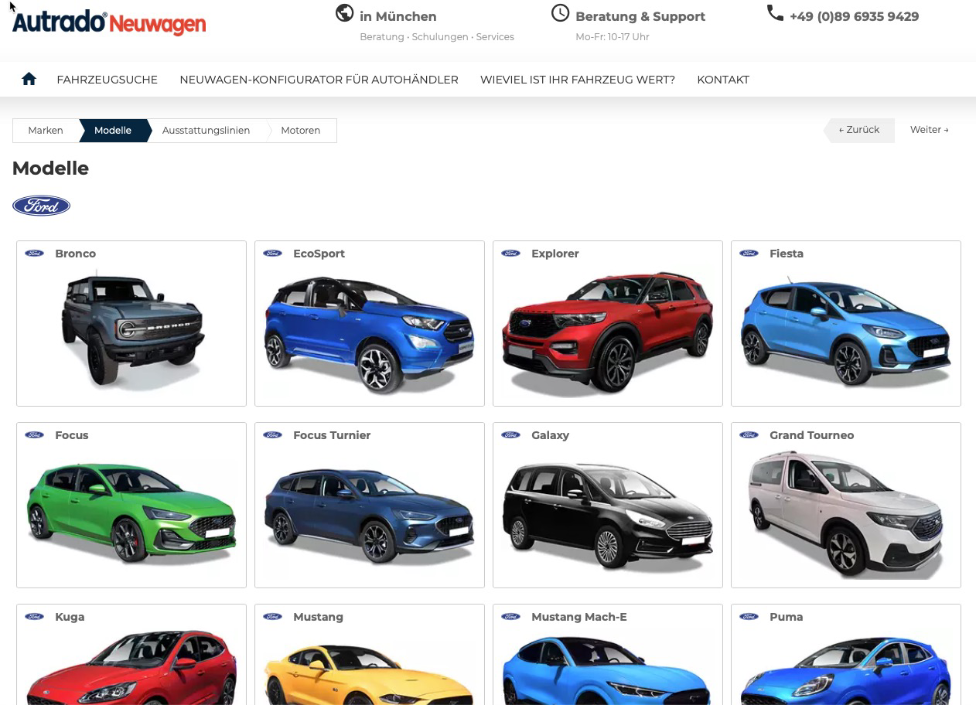Click the Bronco model title
Screen dimensions: 976x705
point(75,254)
